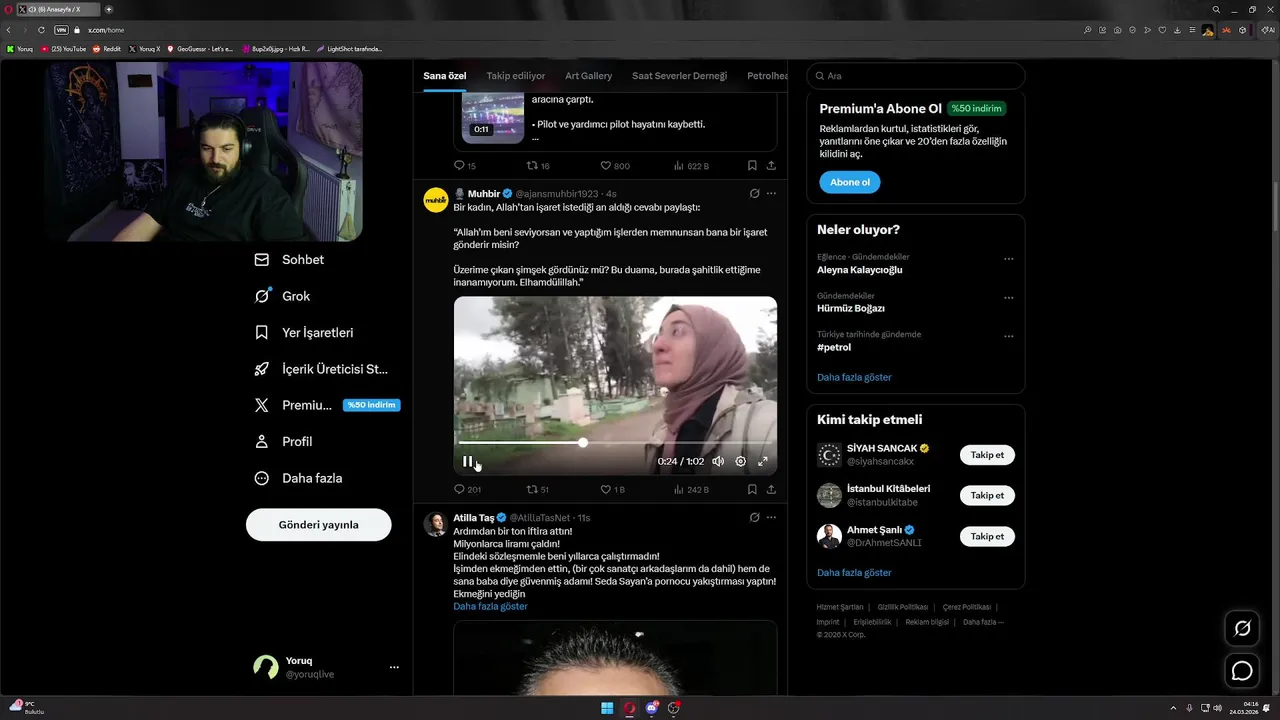
Task: Like the post with 800 likes
Action: click(615, 165)
